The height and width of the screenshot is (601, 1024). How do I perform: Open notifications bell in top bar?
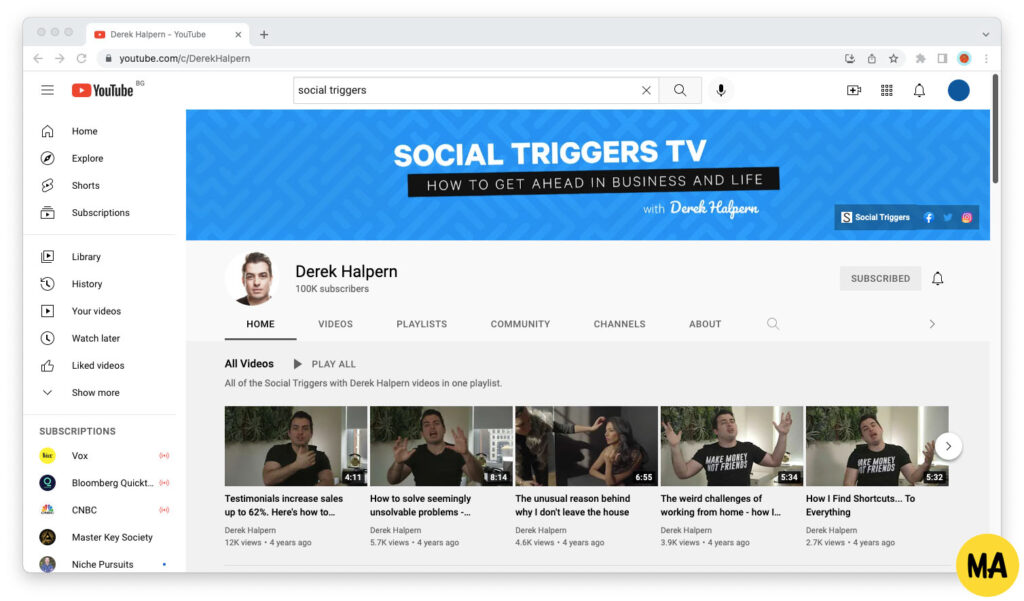coord(919,90)
